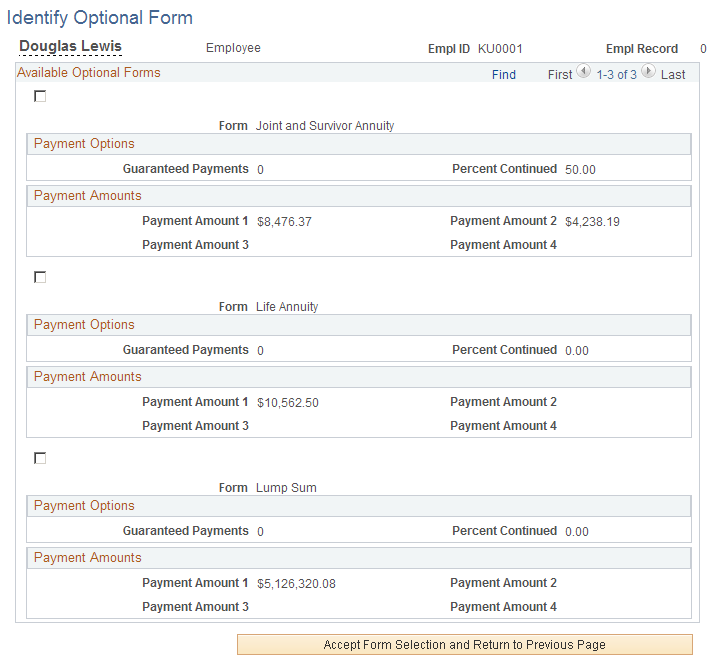Screen dimensions: 714x662
Task: Click the $10,562.50 payment amount
Action: tap(288, 403)
